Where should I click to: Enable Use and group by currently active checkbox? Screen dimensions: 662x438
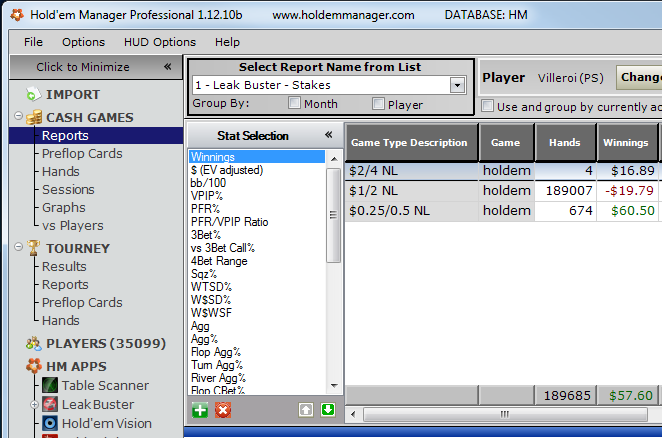point(487,106)
